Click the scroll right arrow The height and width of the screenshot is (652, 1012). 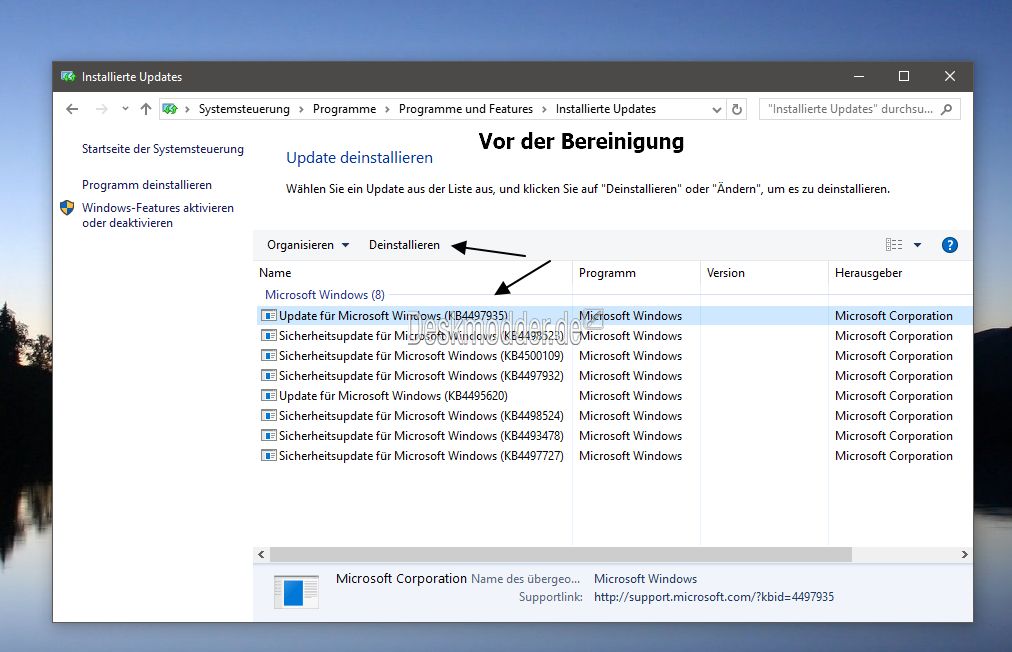[964, 555]
